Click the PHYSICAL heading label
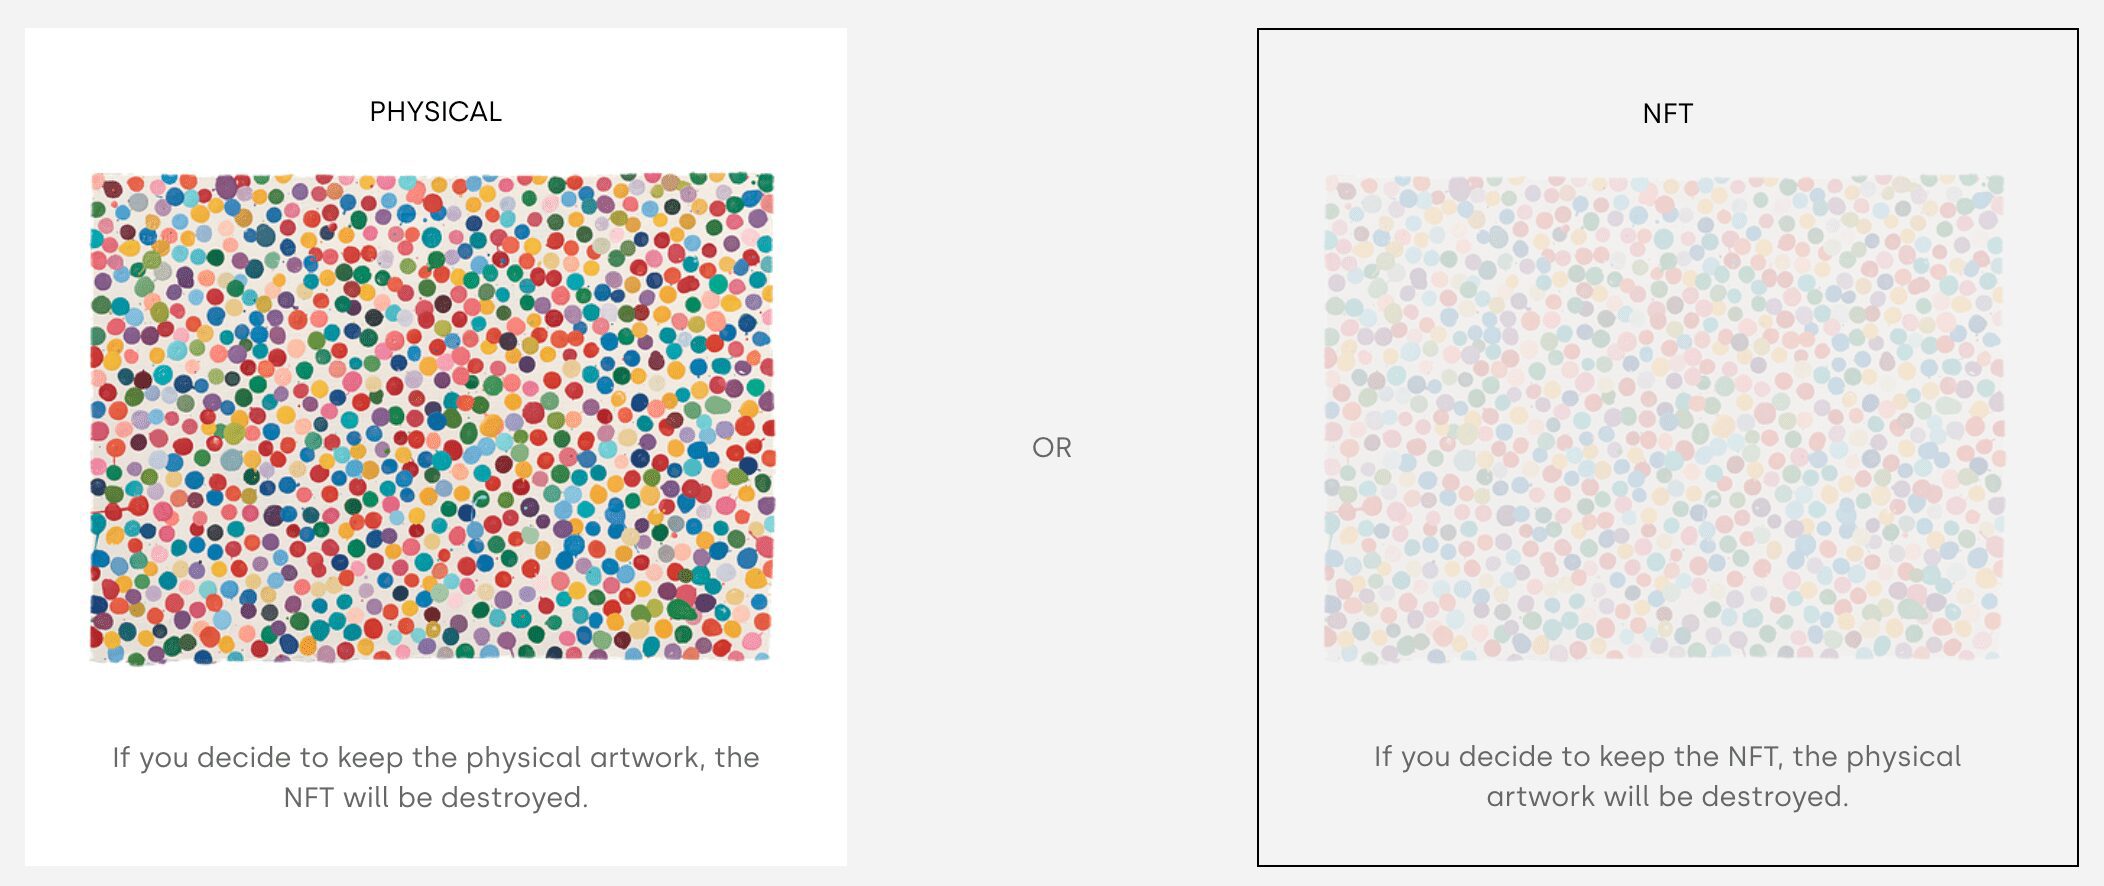 [436, 112]
